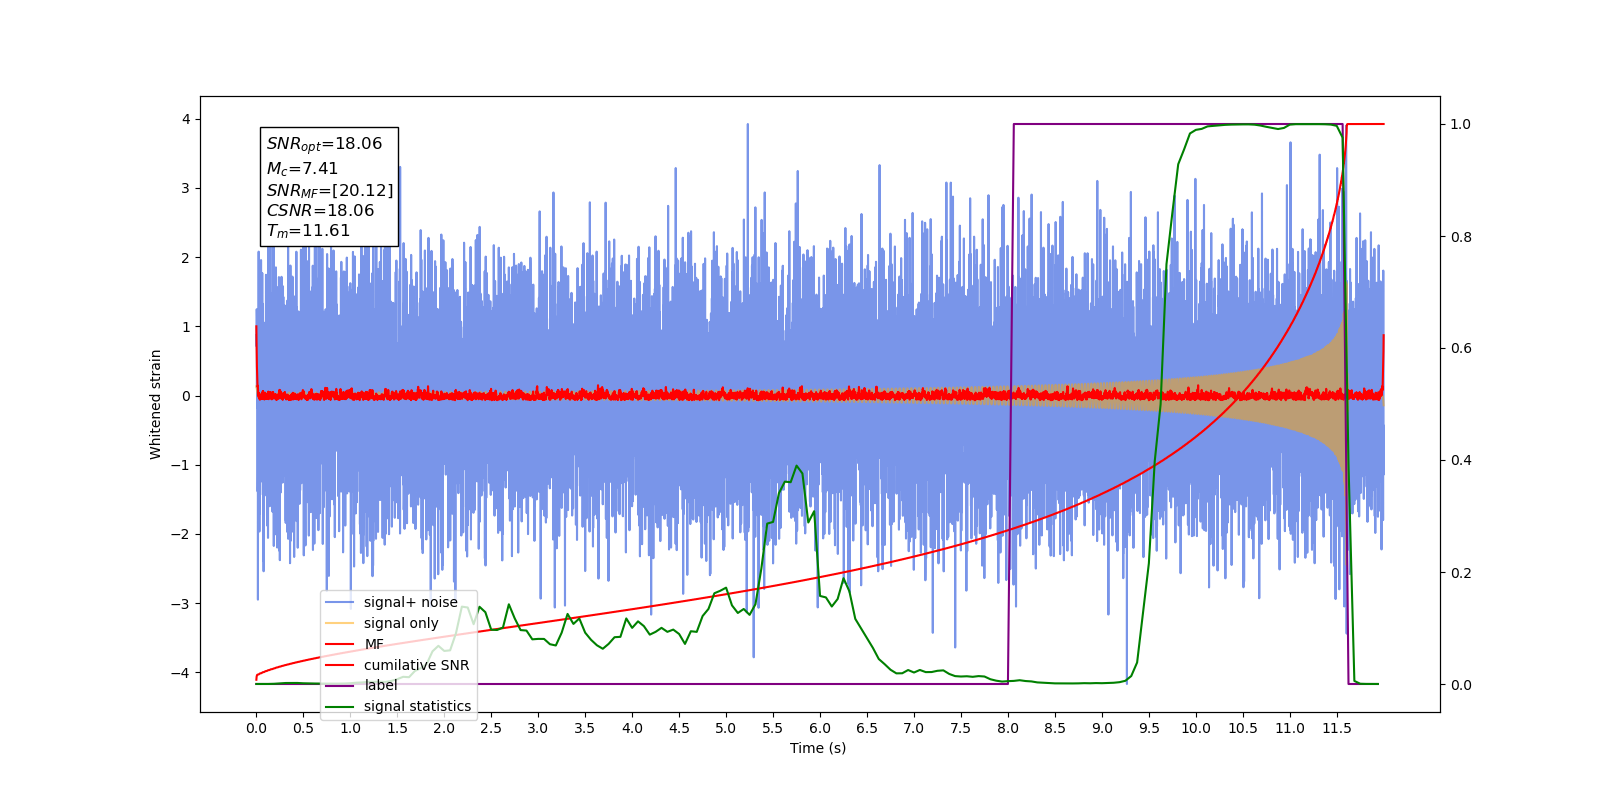Viewport: 1600px width, 800px height.
Task: Click the 0.0 tick on the time axis
Action: pos(256,728)
